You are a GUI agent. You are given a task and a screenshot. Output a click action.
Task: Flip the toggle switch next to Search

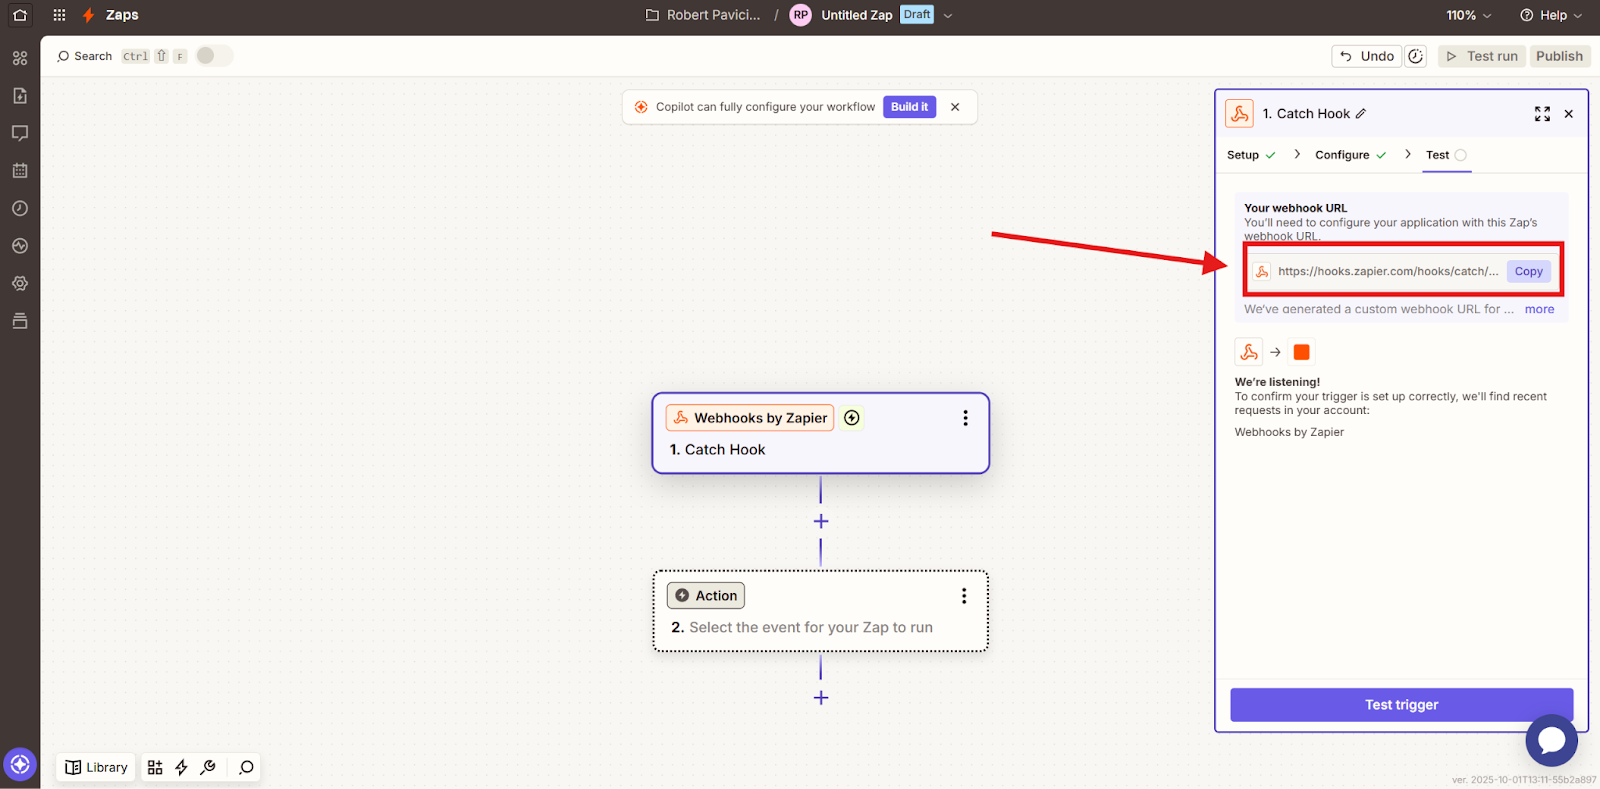coord(213,56)
